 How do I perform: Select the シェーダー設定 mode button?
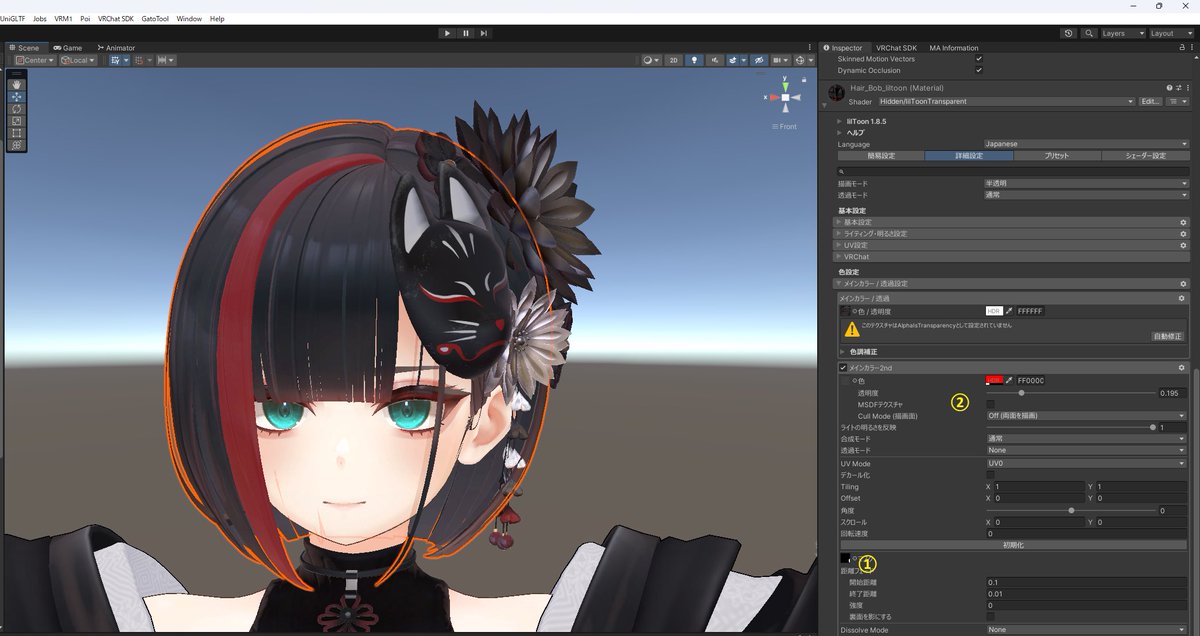pyautogui.click(x=1145, y=156)
